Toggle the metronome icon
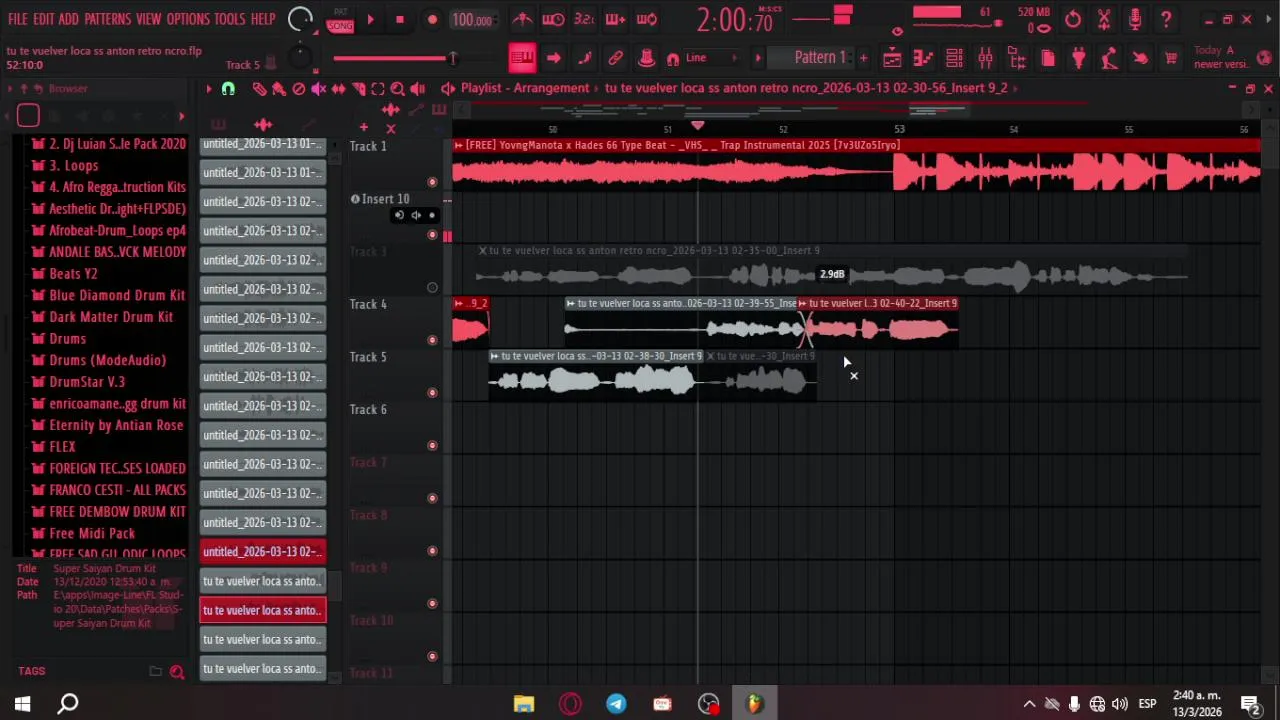This screenshot has height=720, width=1280. tap(522, 19)
